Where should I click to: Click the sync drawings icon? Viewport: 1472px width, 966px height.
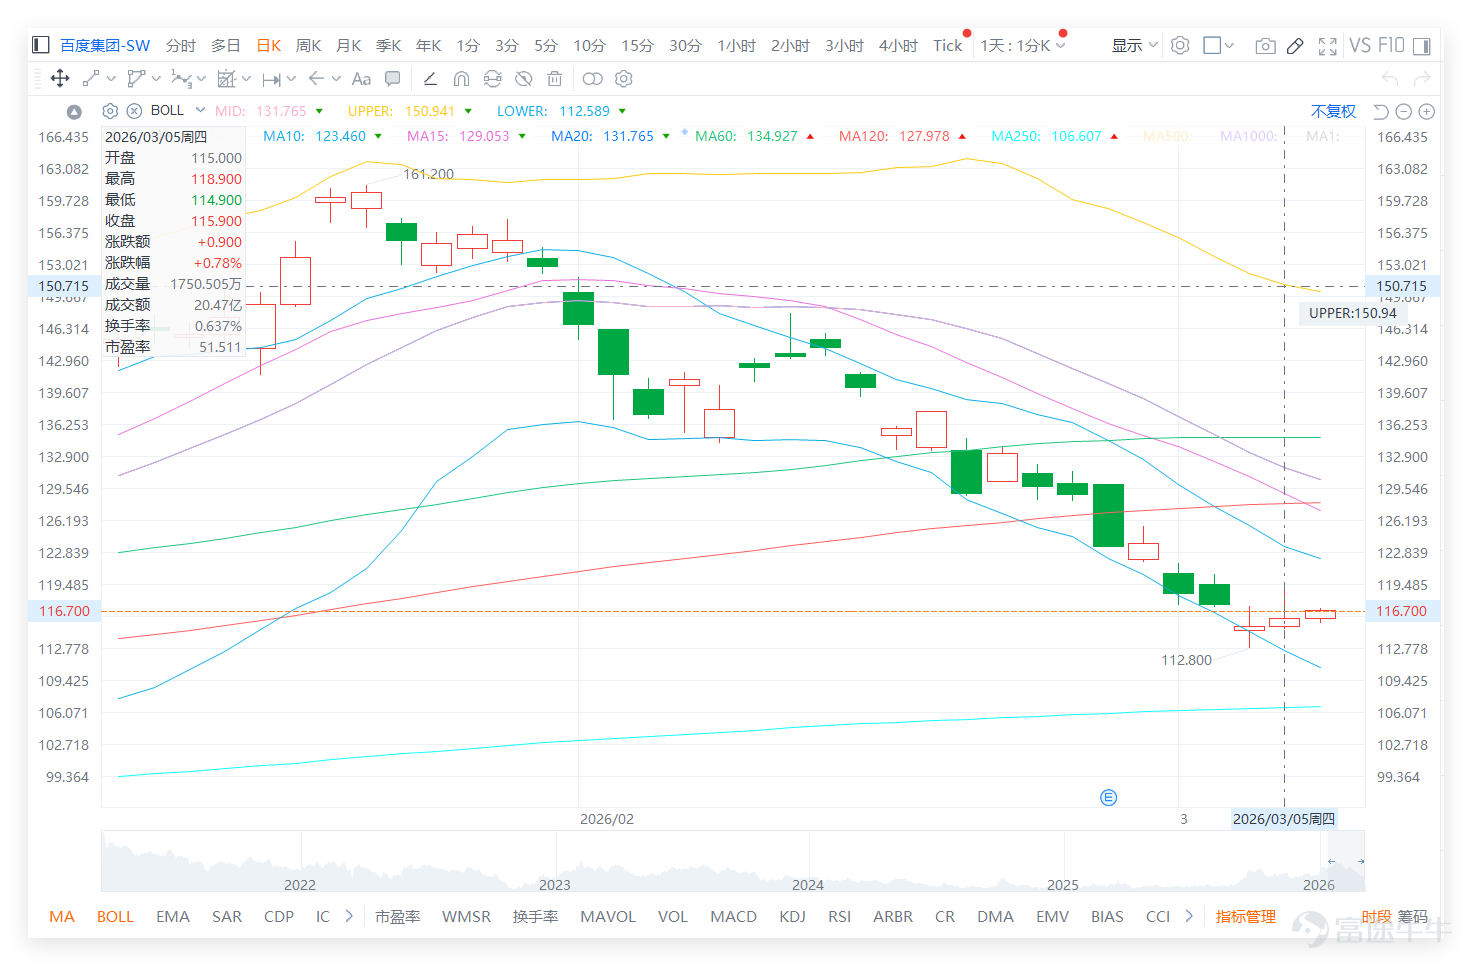click(492, 79)
